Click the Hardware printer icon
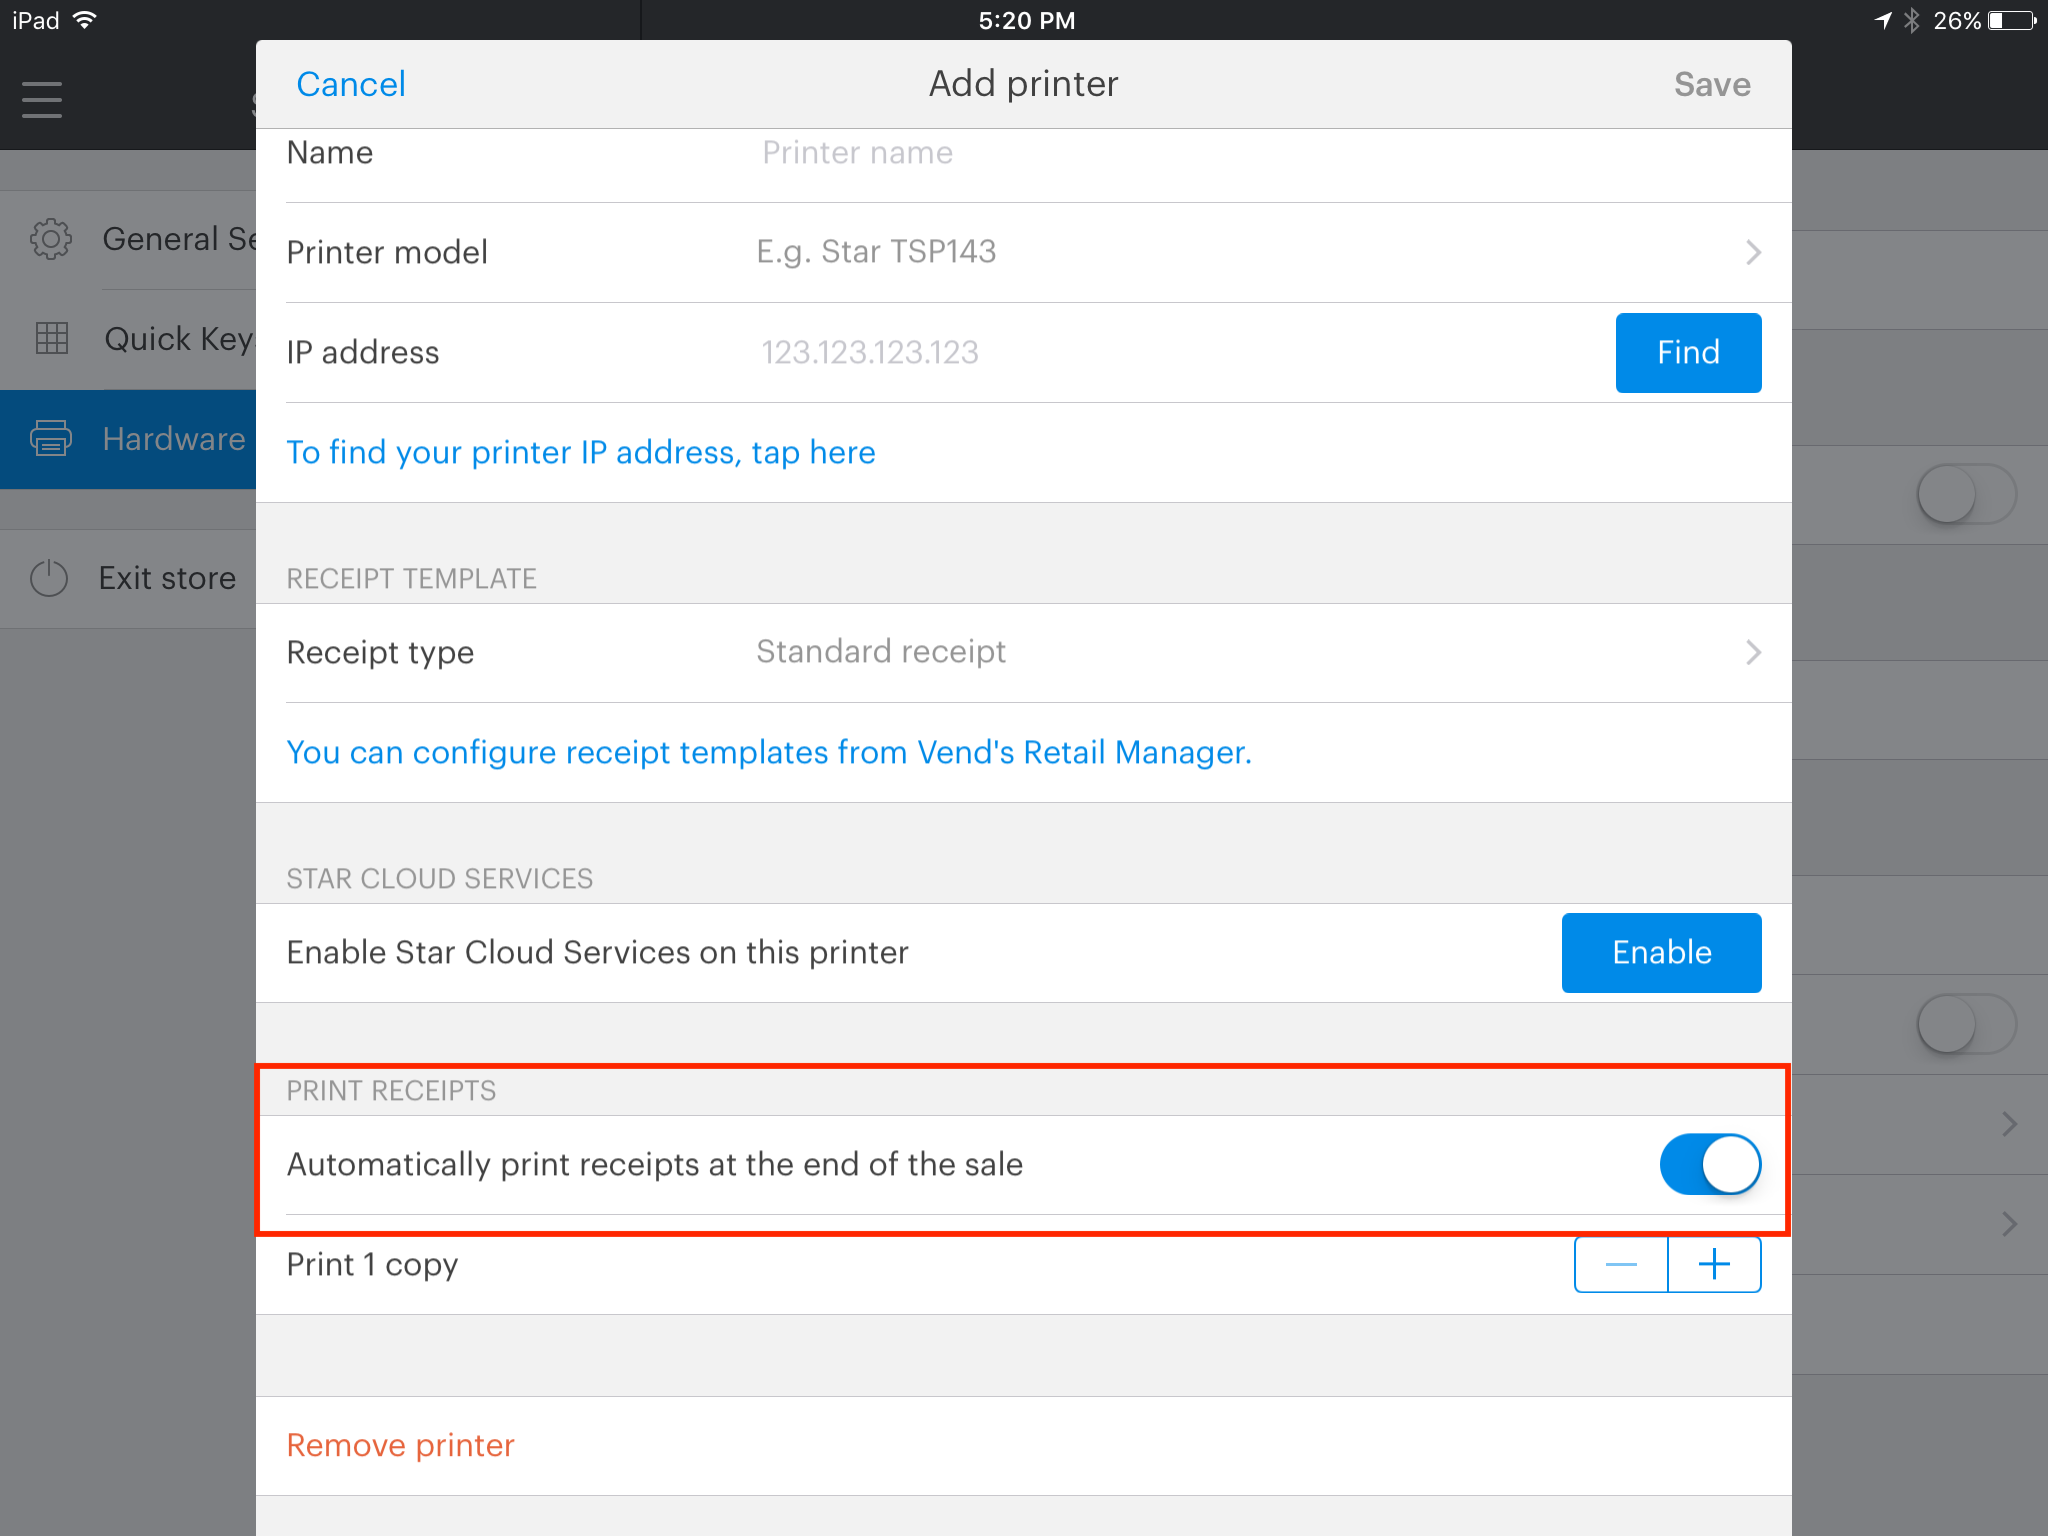 [51, 439]
